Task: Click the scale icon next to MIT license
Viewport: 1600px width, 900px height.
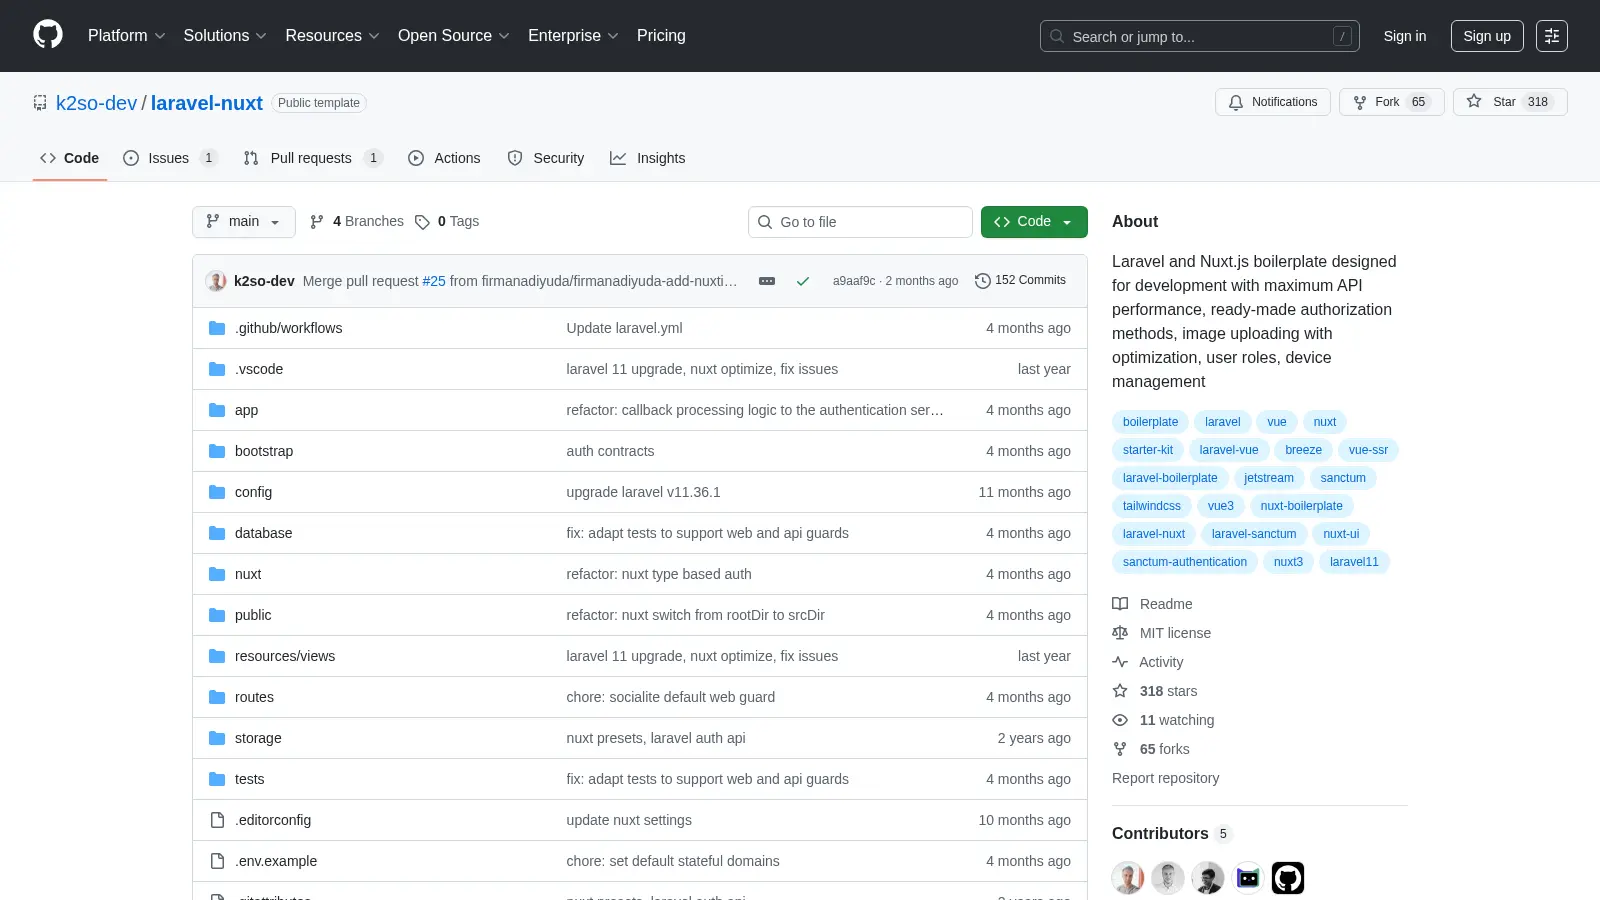Action: click(1120, 633)
